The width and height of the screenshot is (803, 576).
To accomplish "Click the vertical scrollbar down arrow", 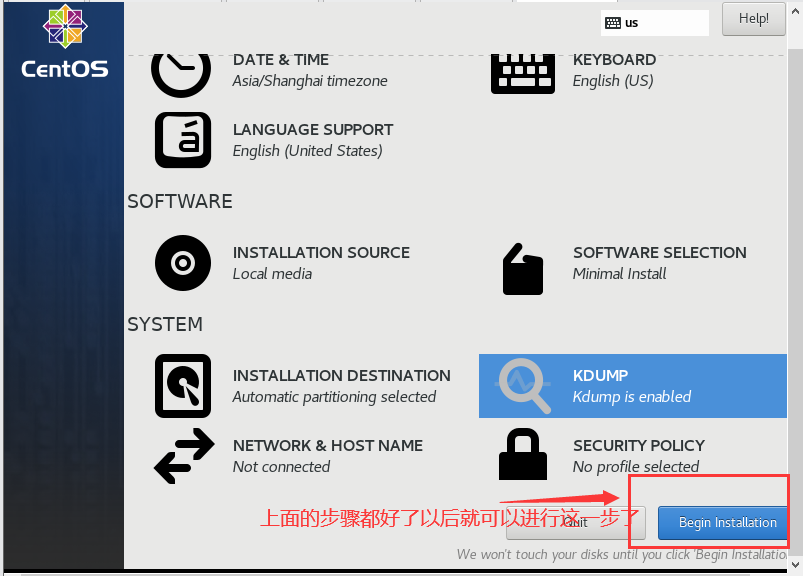I will click(795, 565).
